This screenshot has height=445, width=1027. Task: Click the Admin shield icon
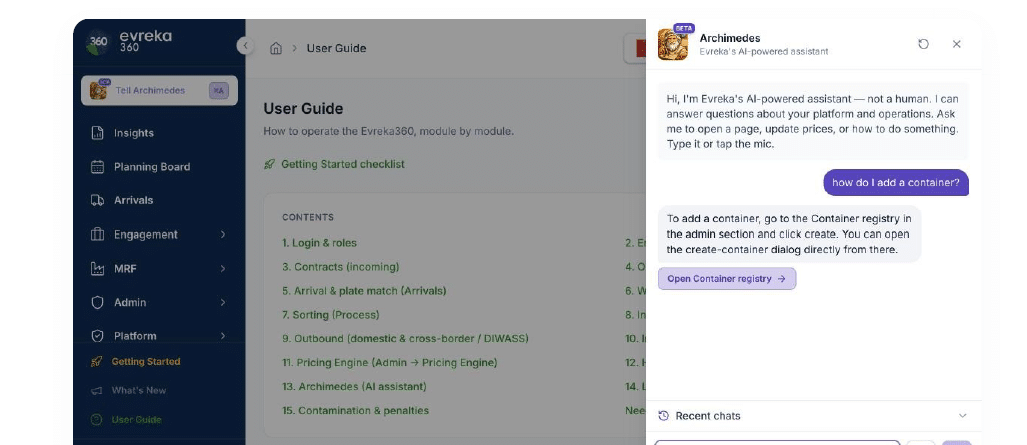(98, 302)
